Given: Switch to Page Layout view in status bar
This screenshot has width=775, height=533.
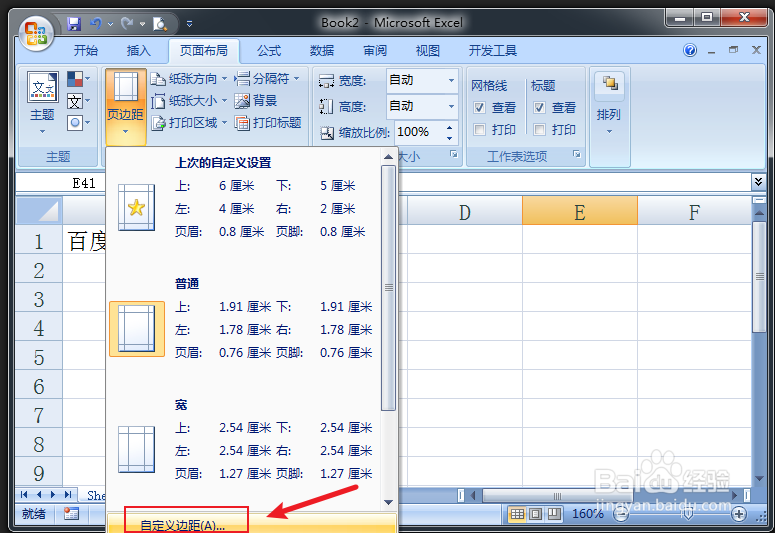Looking at the screenshot, I should (x=535, y=514).
